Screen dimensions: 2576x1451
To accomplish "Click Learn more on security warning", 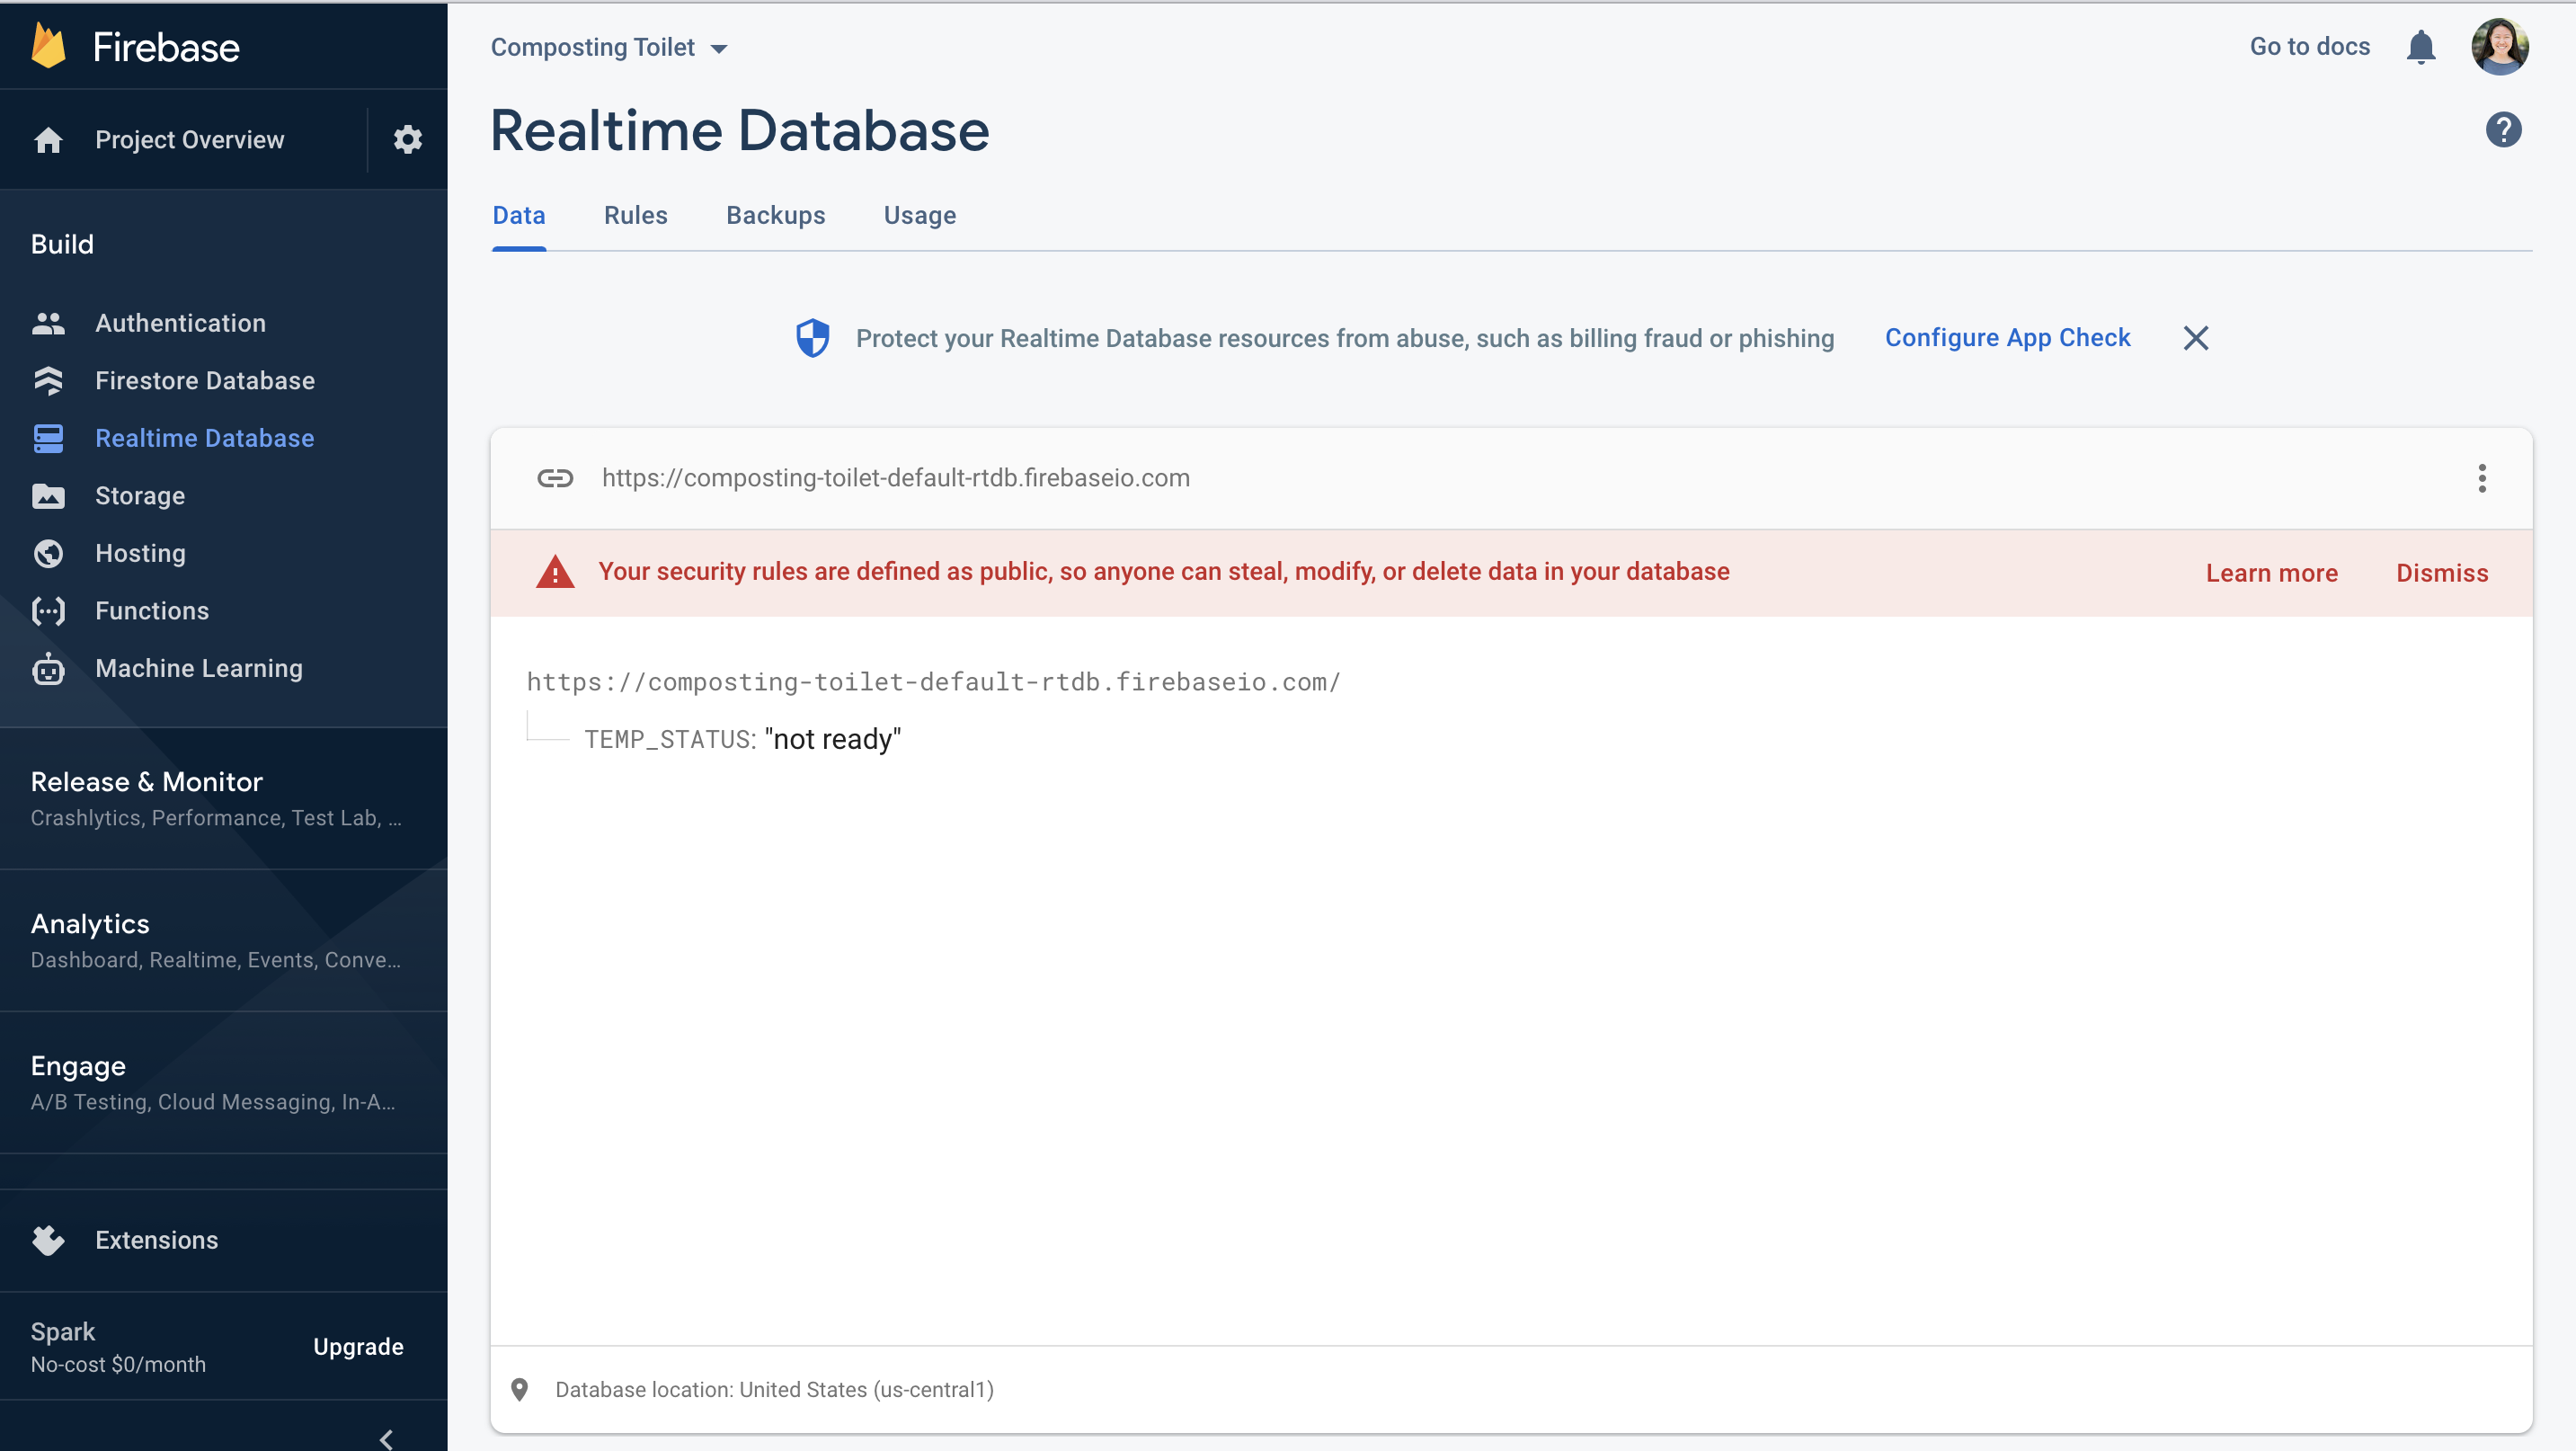I will pyautogui.click(x=2272, y=573).
